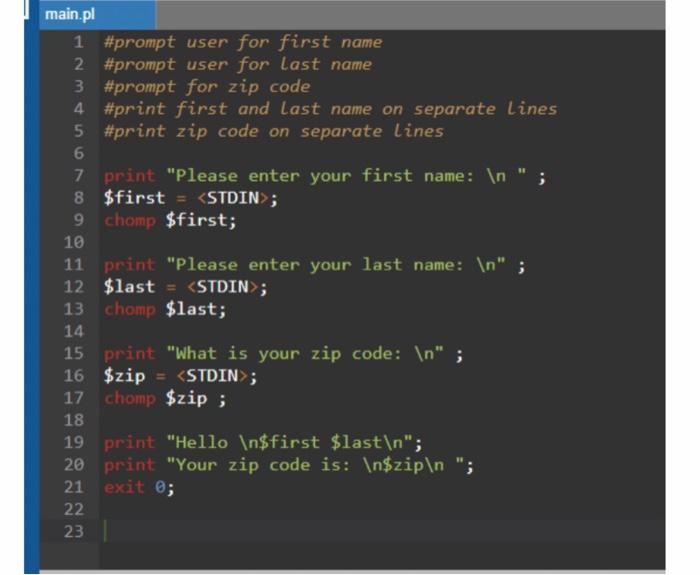Screen dimensions: 700x575
Task: Click comment '#prompt user for first name'
Action: (243, 42)
